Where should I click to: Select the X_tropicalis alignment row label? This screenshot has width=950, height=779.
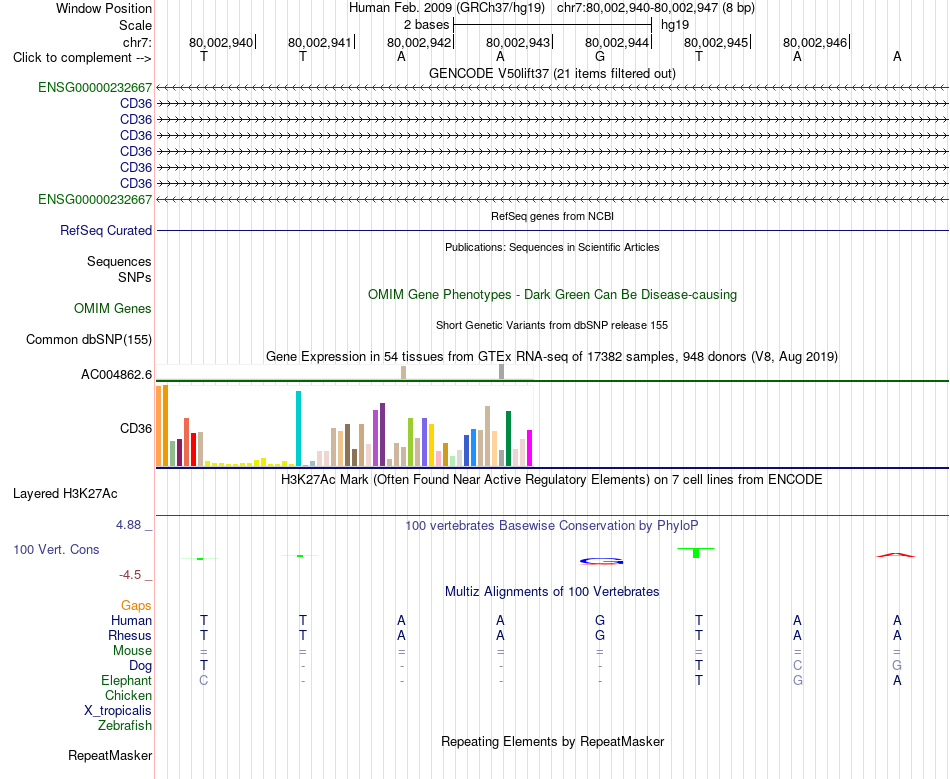[118, 711]
